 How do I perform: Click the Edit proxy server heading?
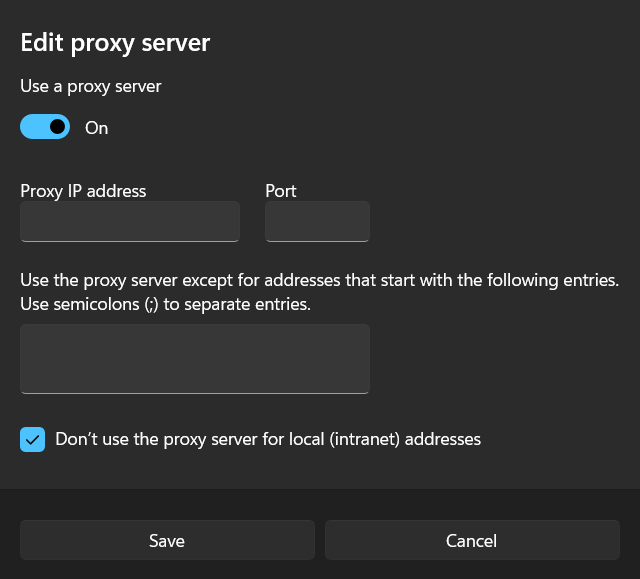pyautogui.click(x=115, y=43)
